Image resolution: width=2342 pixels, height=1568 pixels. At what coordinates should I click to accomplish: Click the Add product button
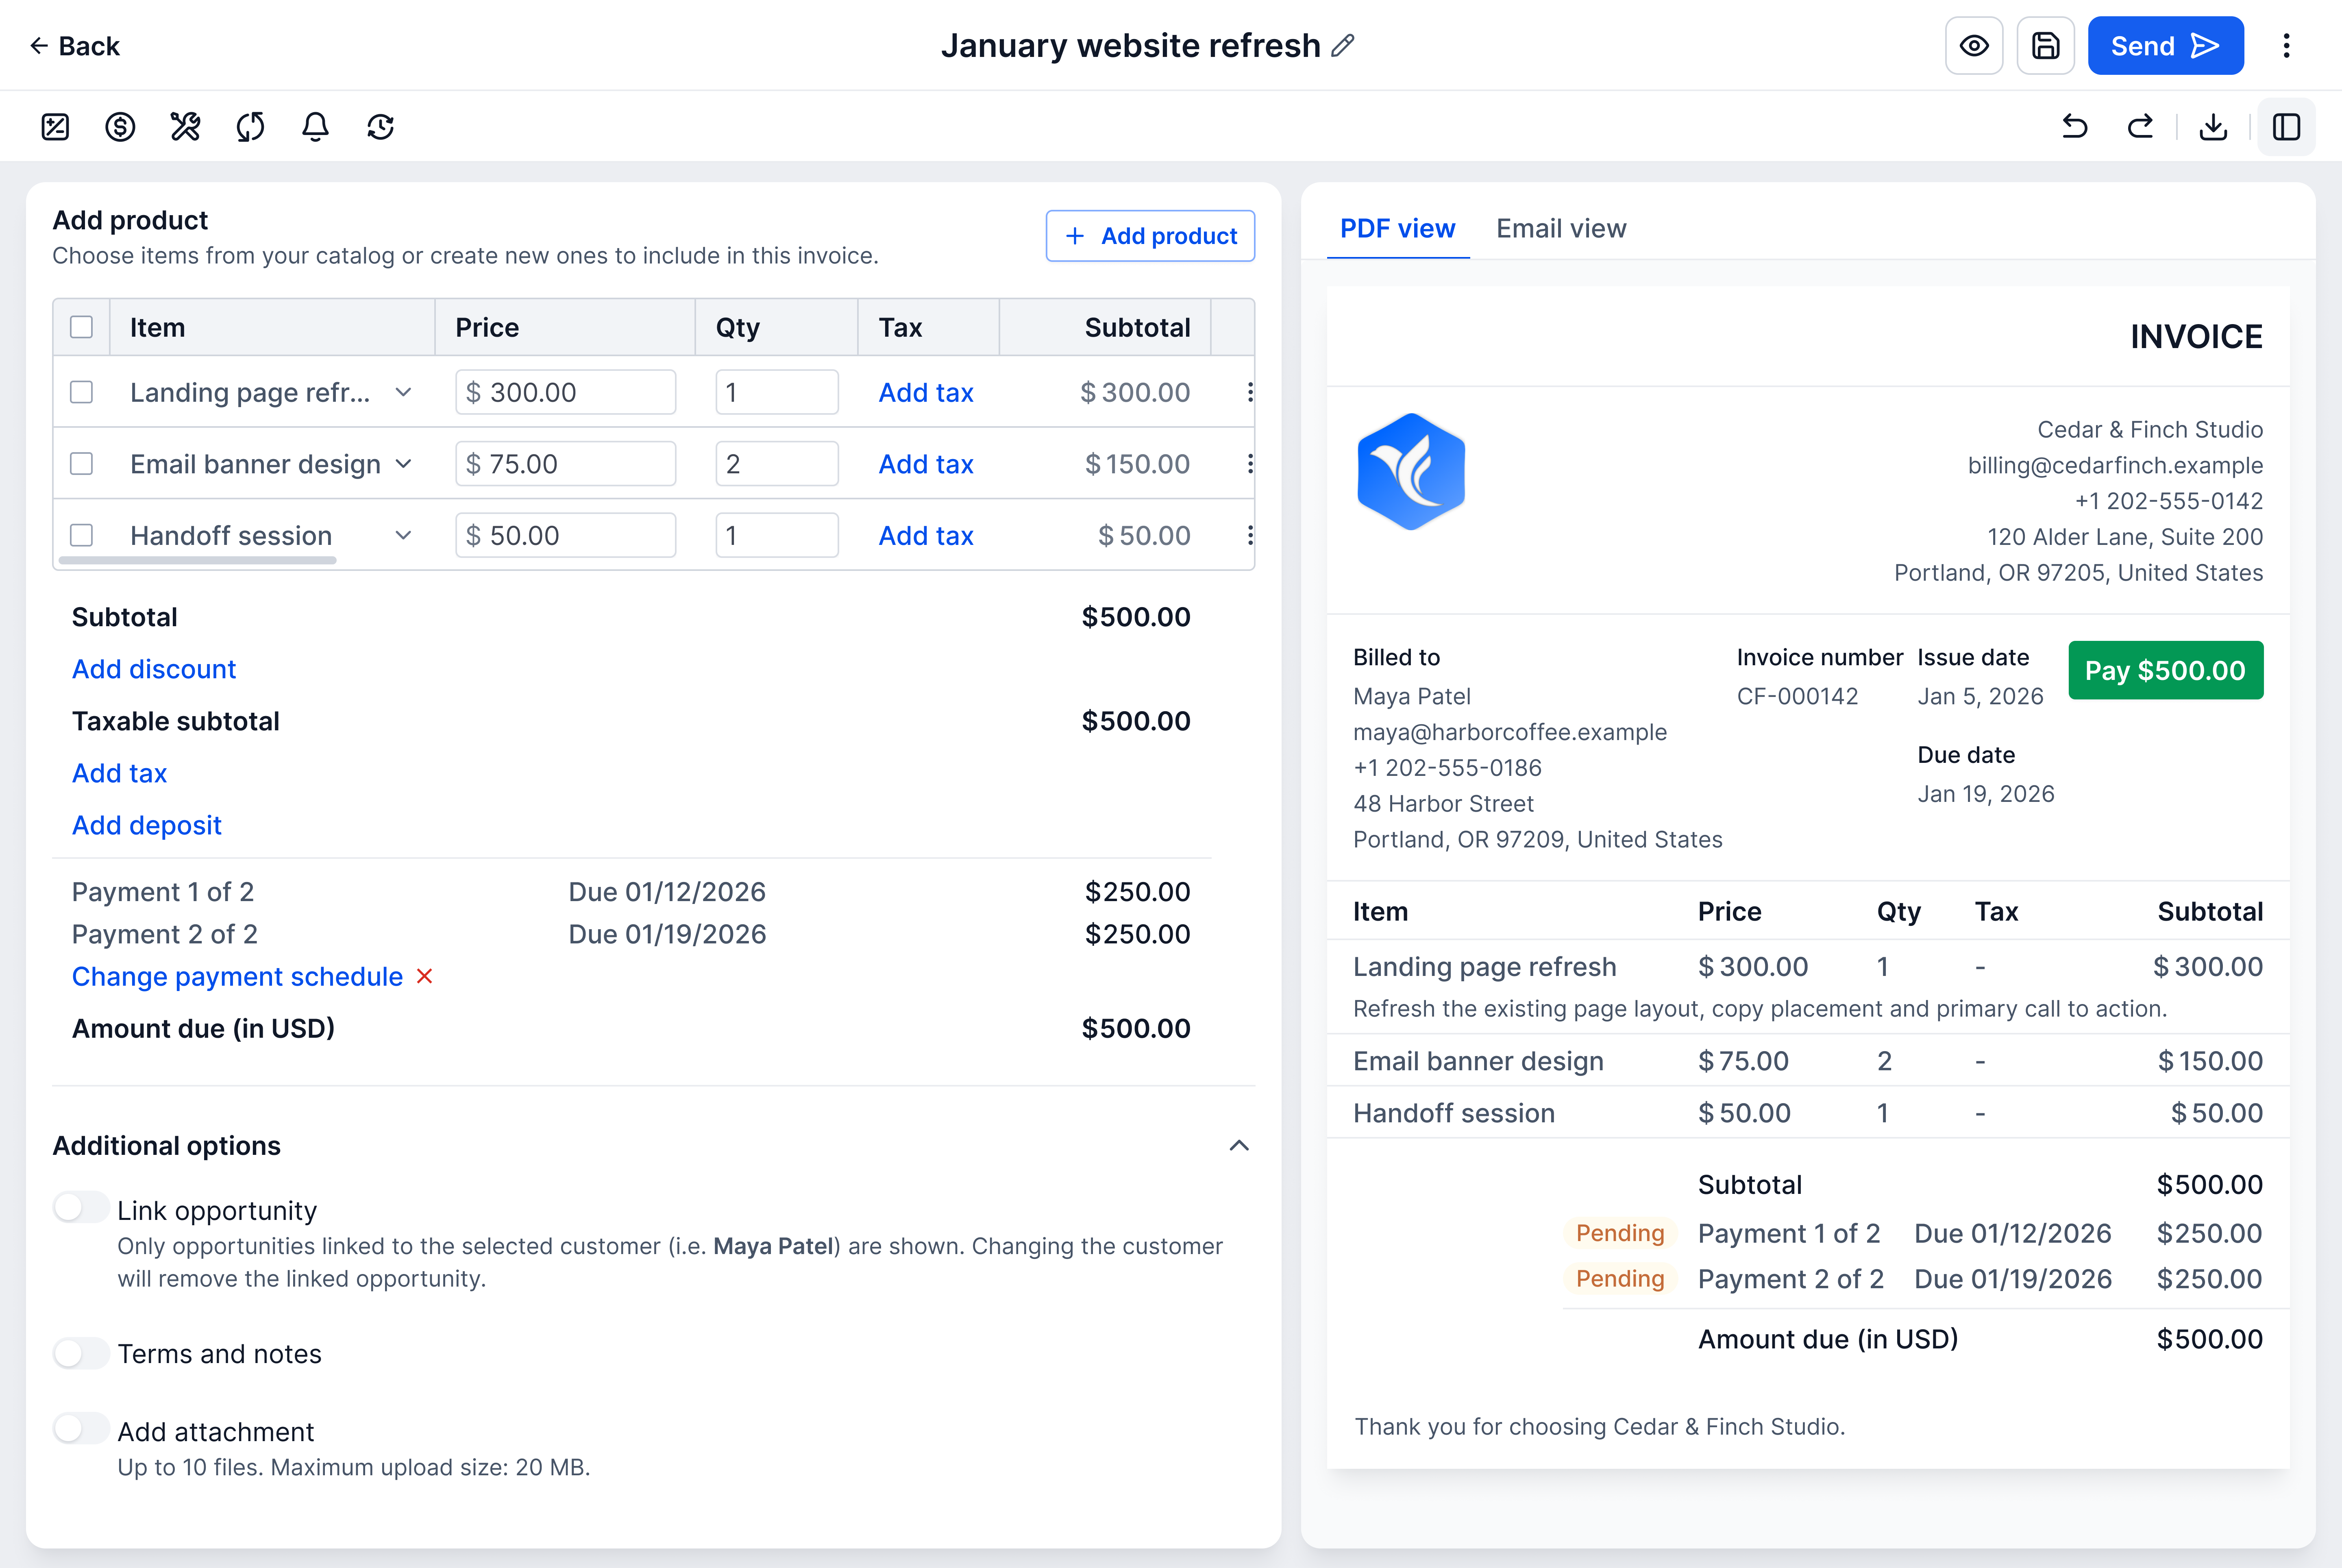pyautogui.click(x=1150, y=236)
